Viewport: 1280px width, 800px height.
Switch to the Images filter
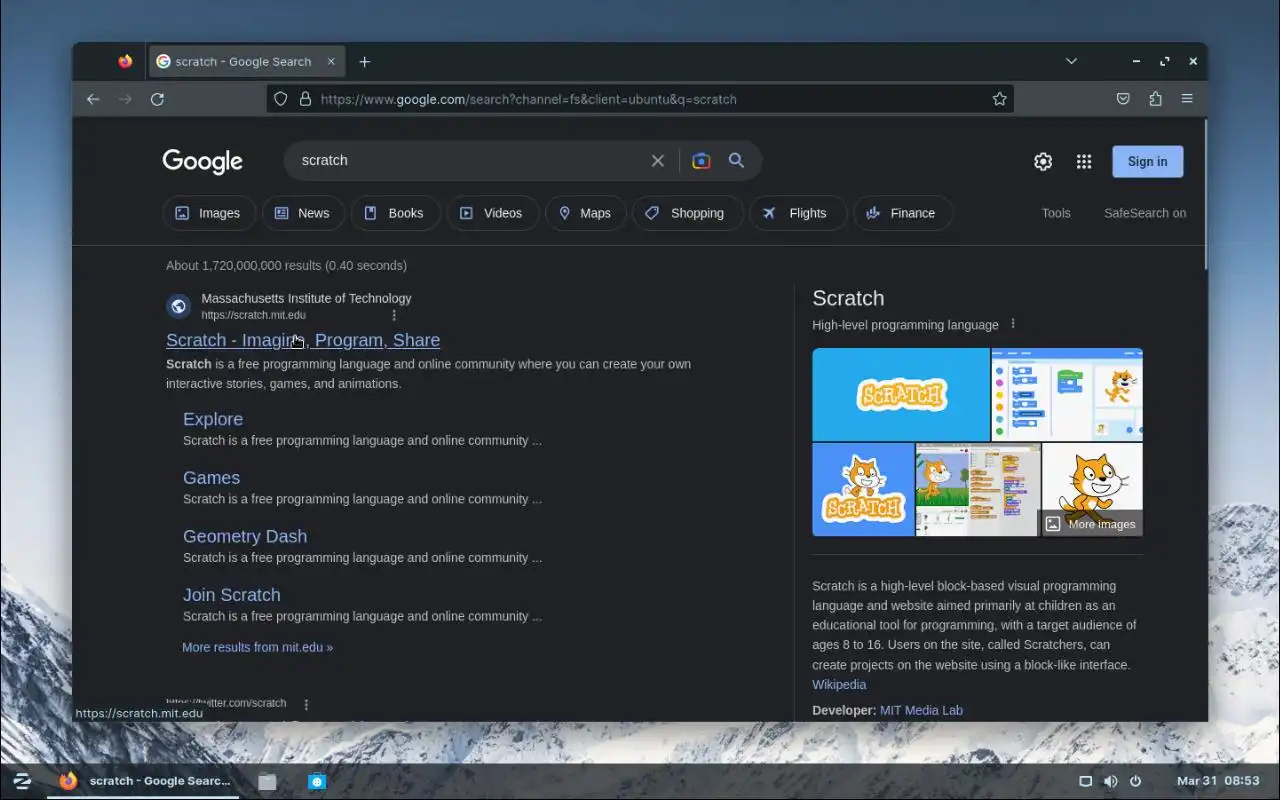[208, 213]
